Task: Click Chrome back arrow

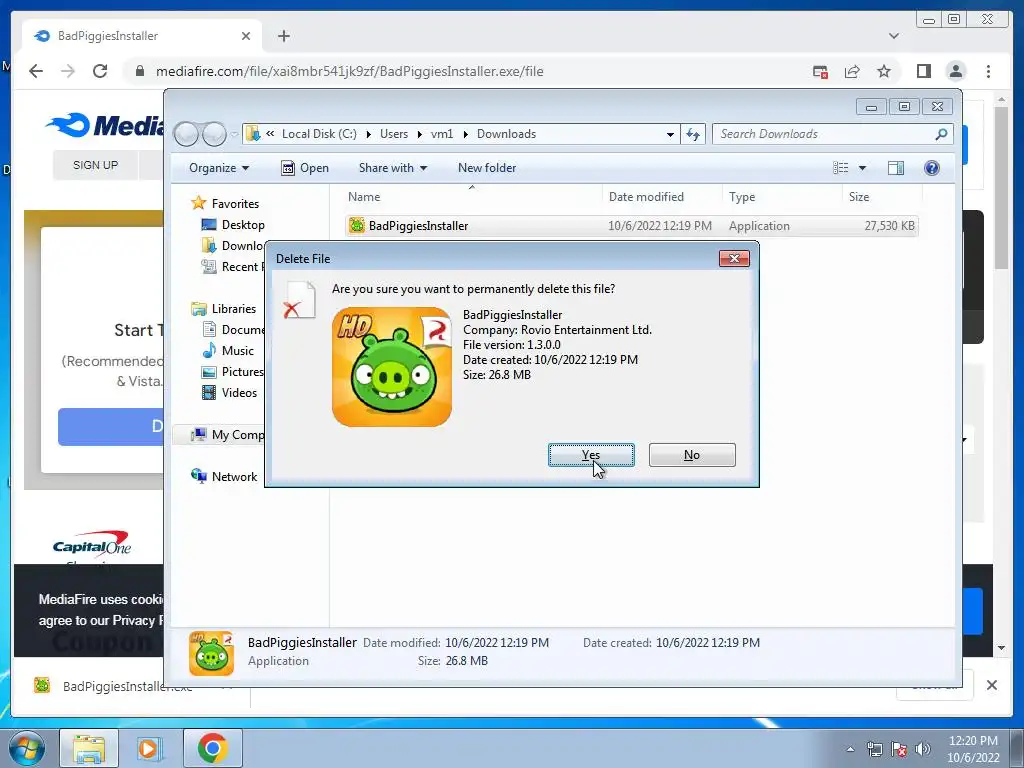Action: click(36, 71)
